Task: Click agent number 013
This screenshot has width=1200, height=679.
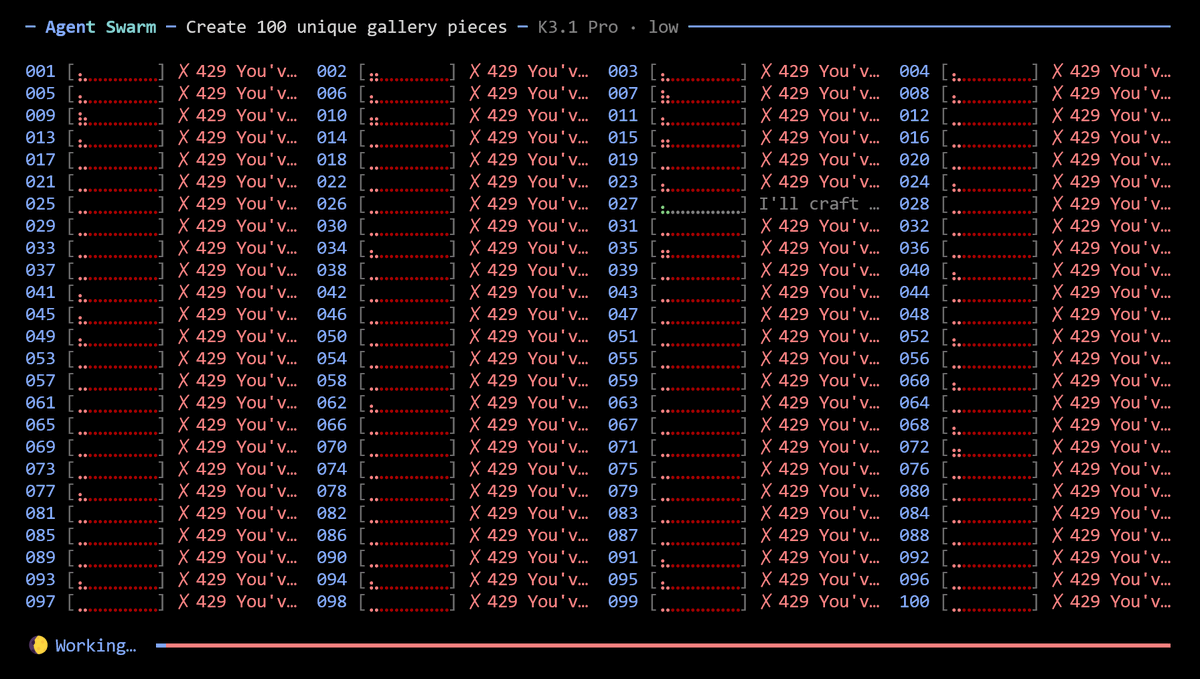Action: tap(41, 137)
